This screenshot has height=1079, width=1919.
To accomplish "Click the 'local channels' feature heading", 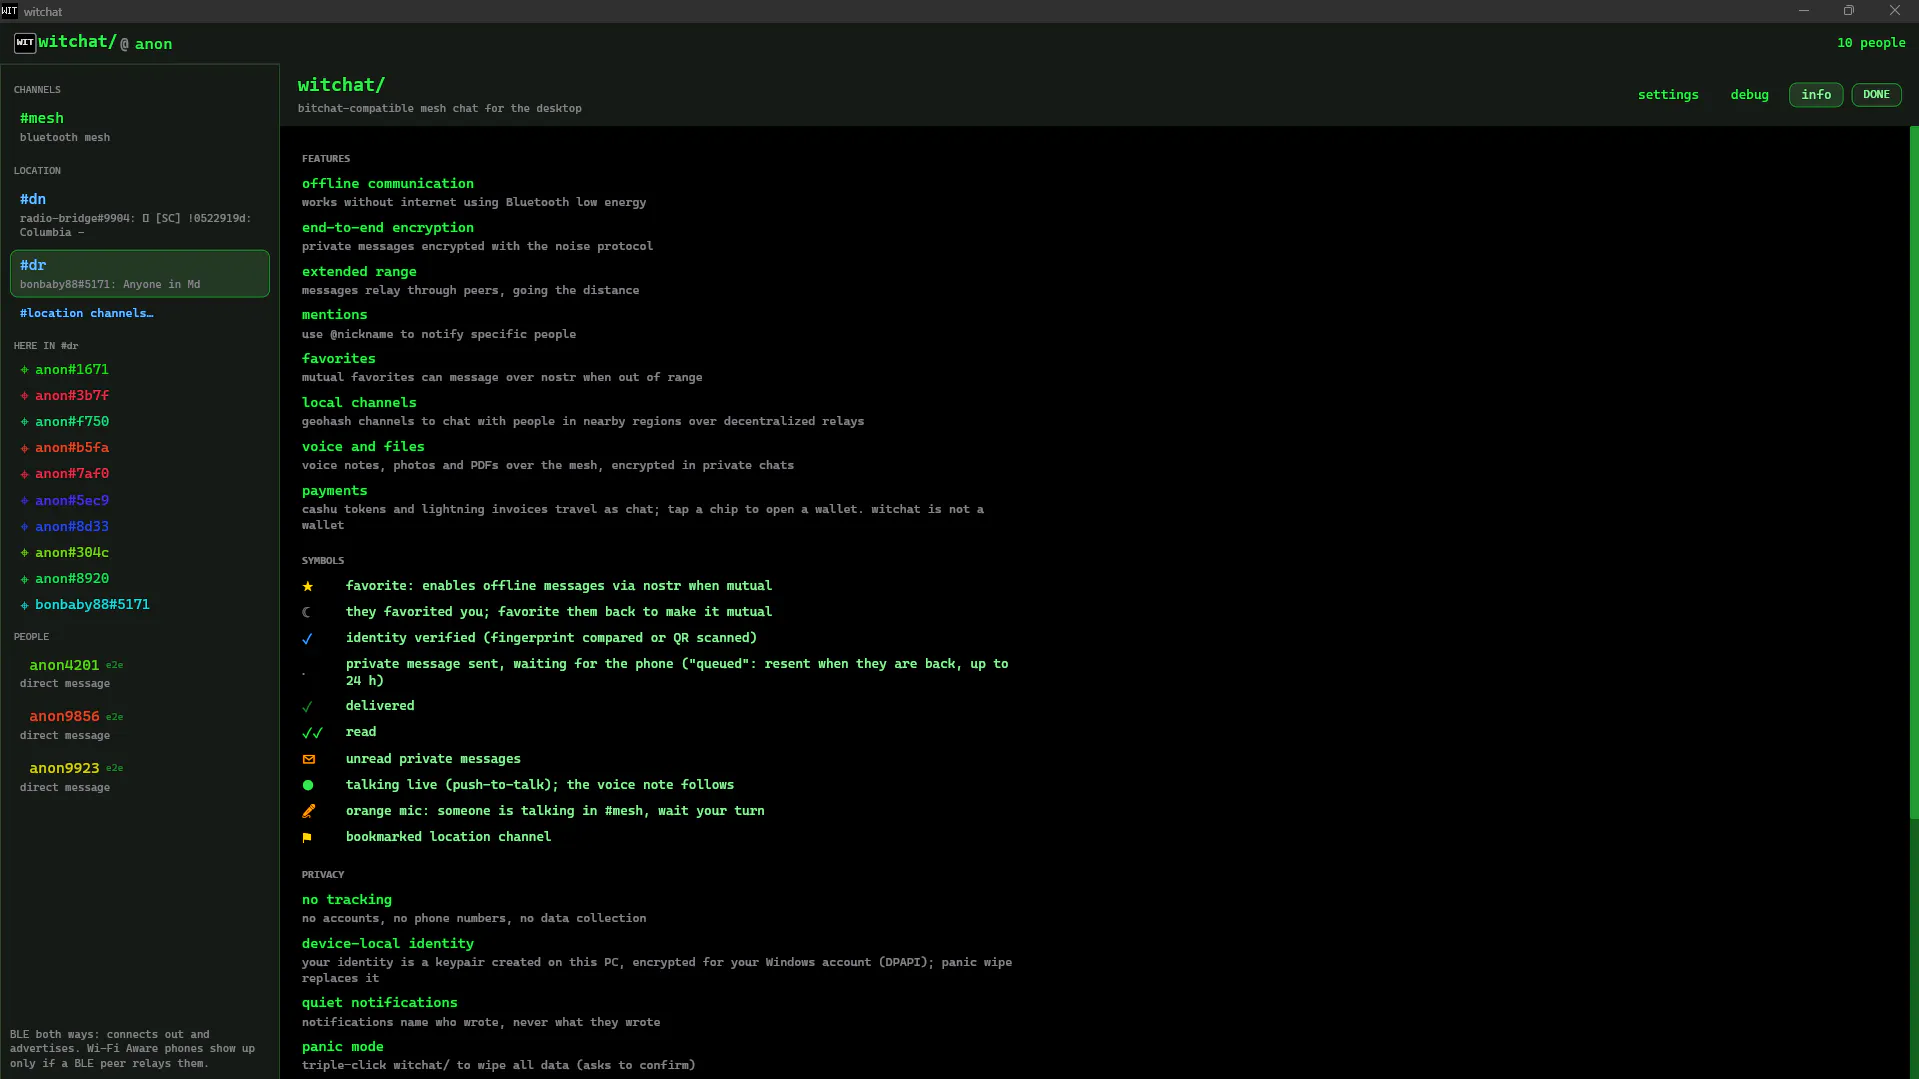I will point(359,403).
